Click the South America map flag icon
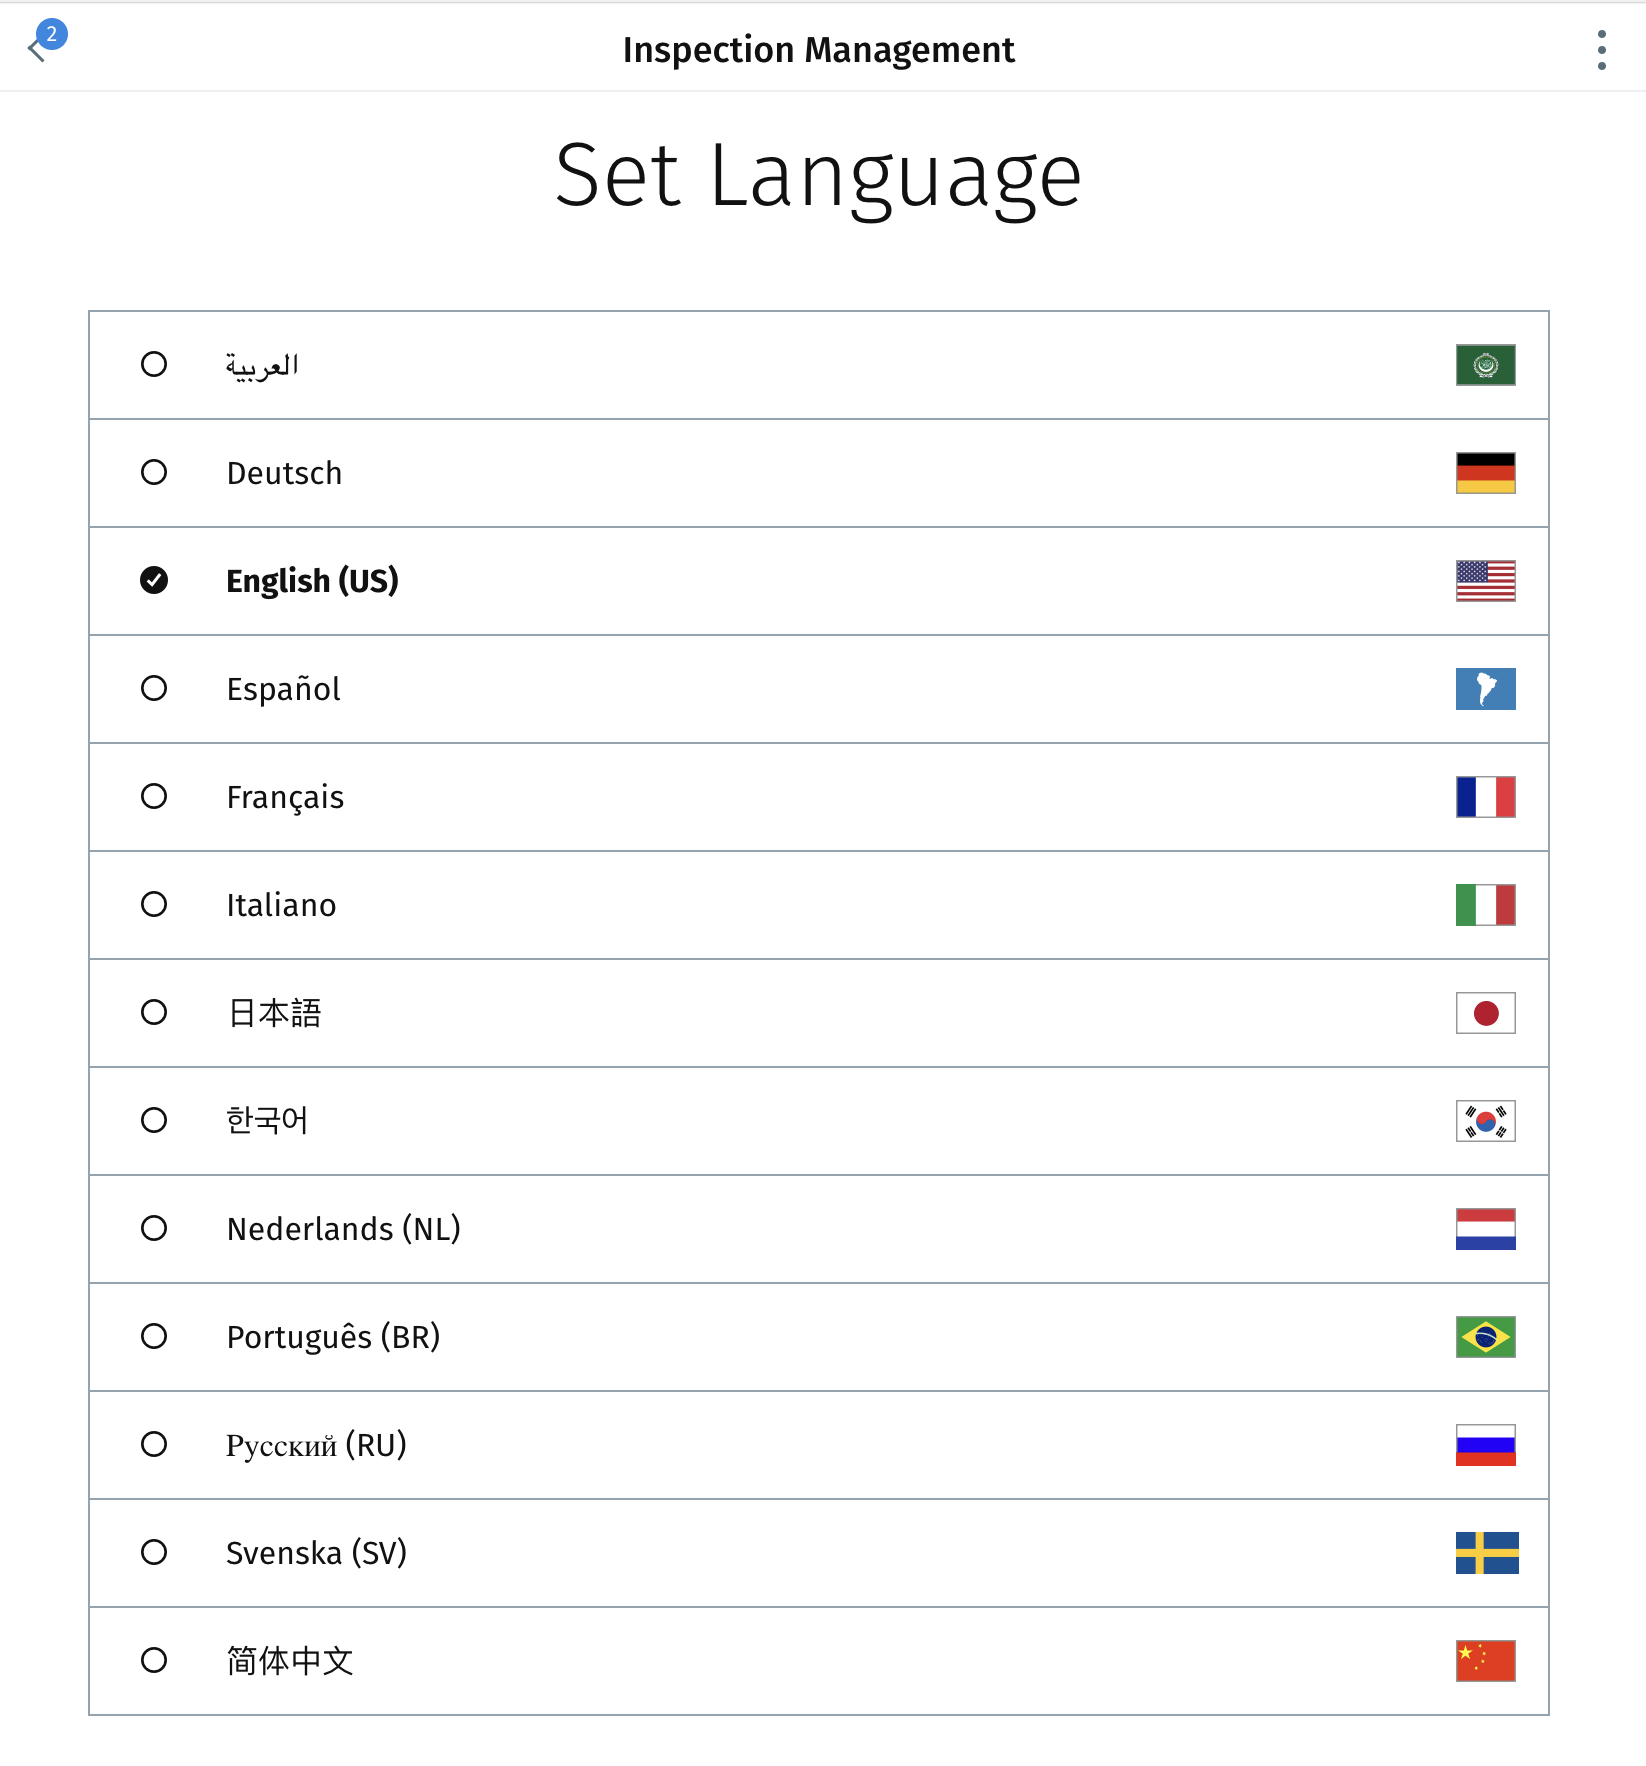1646x1766 pixels. tap(1485, 689)
